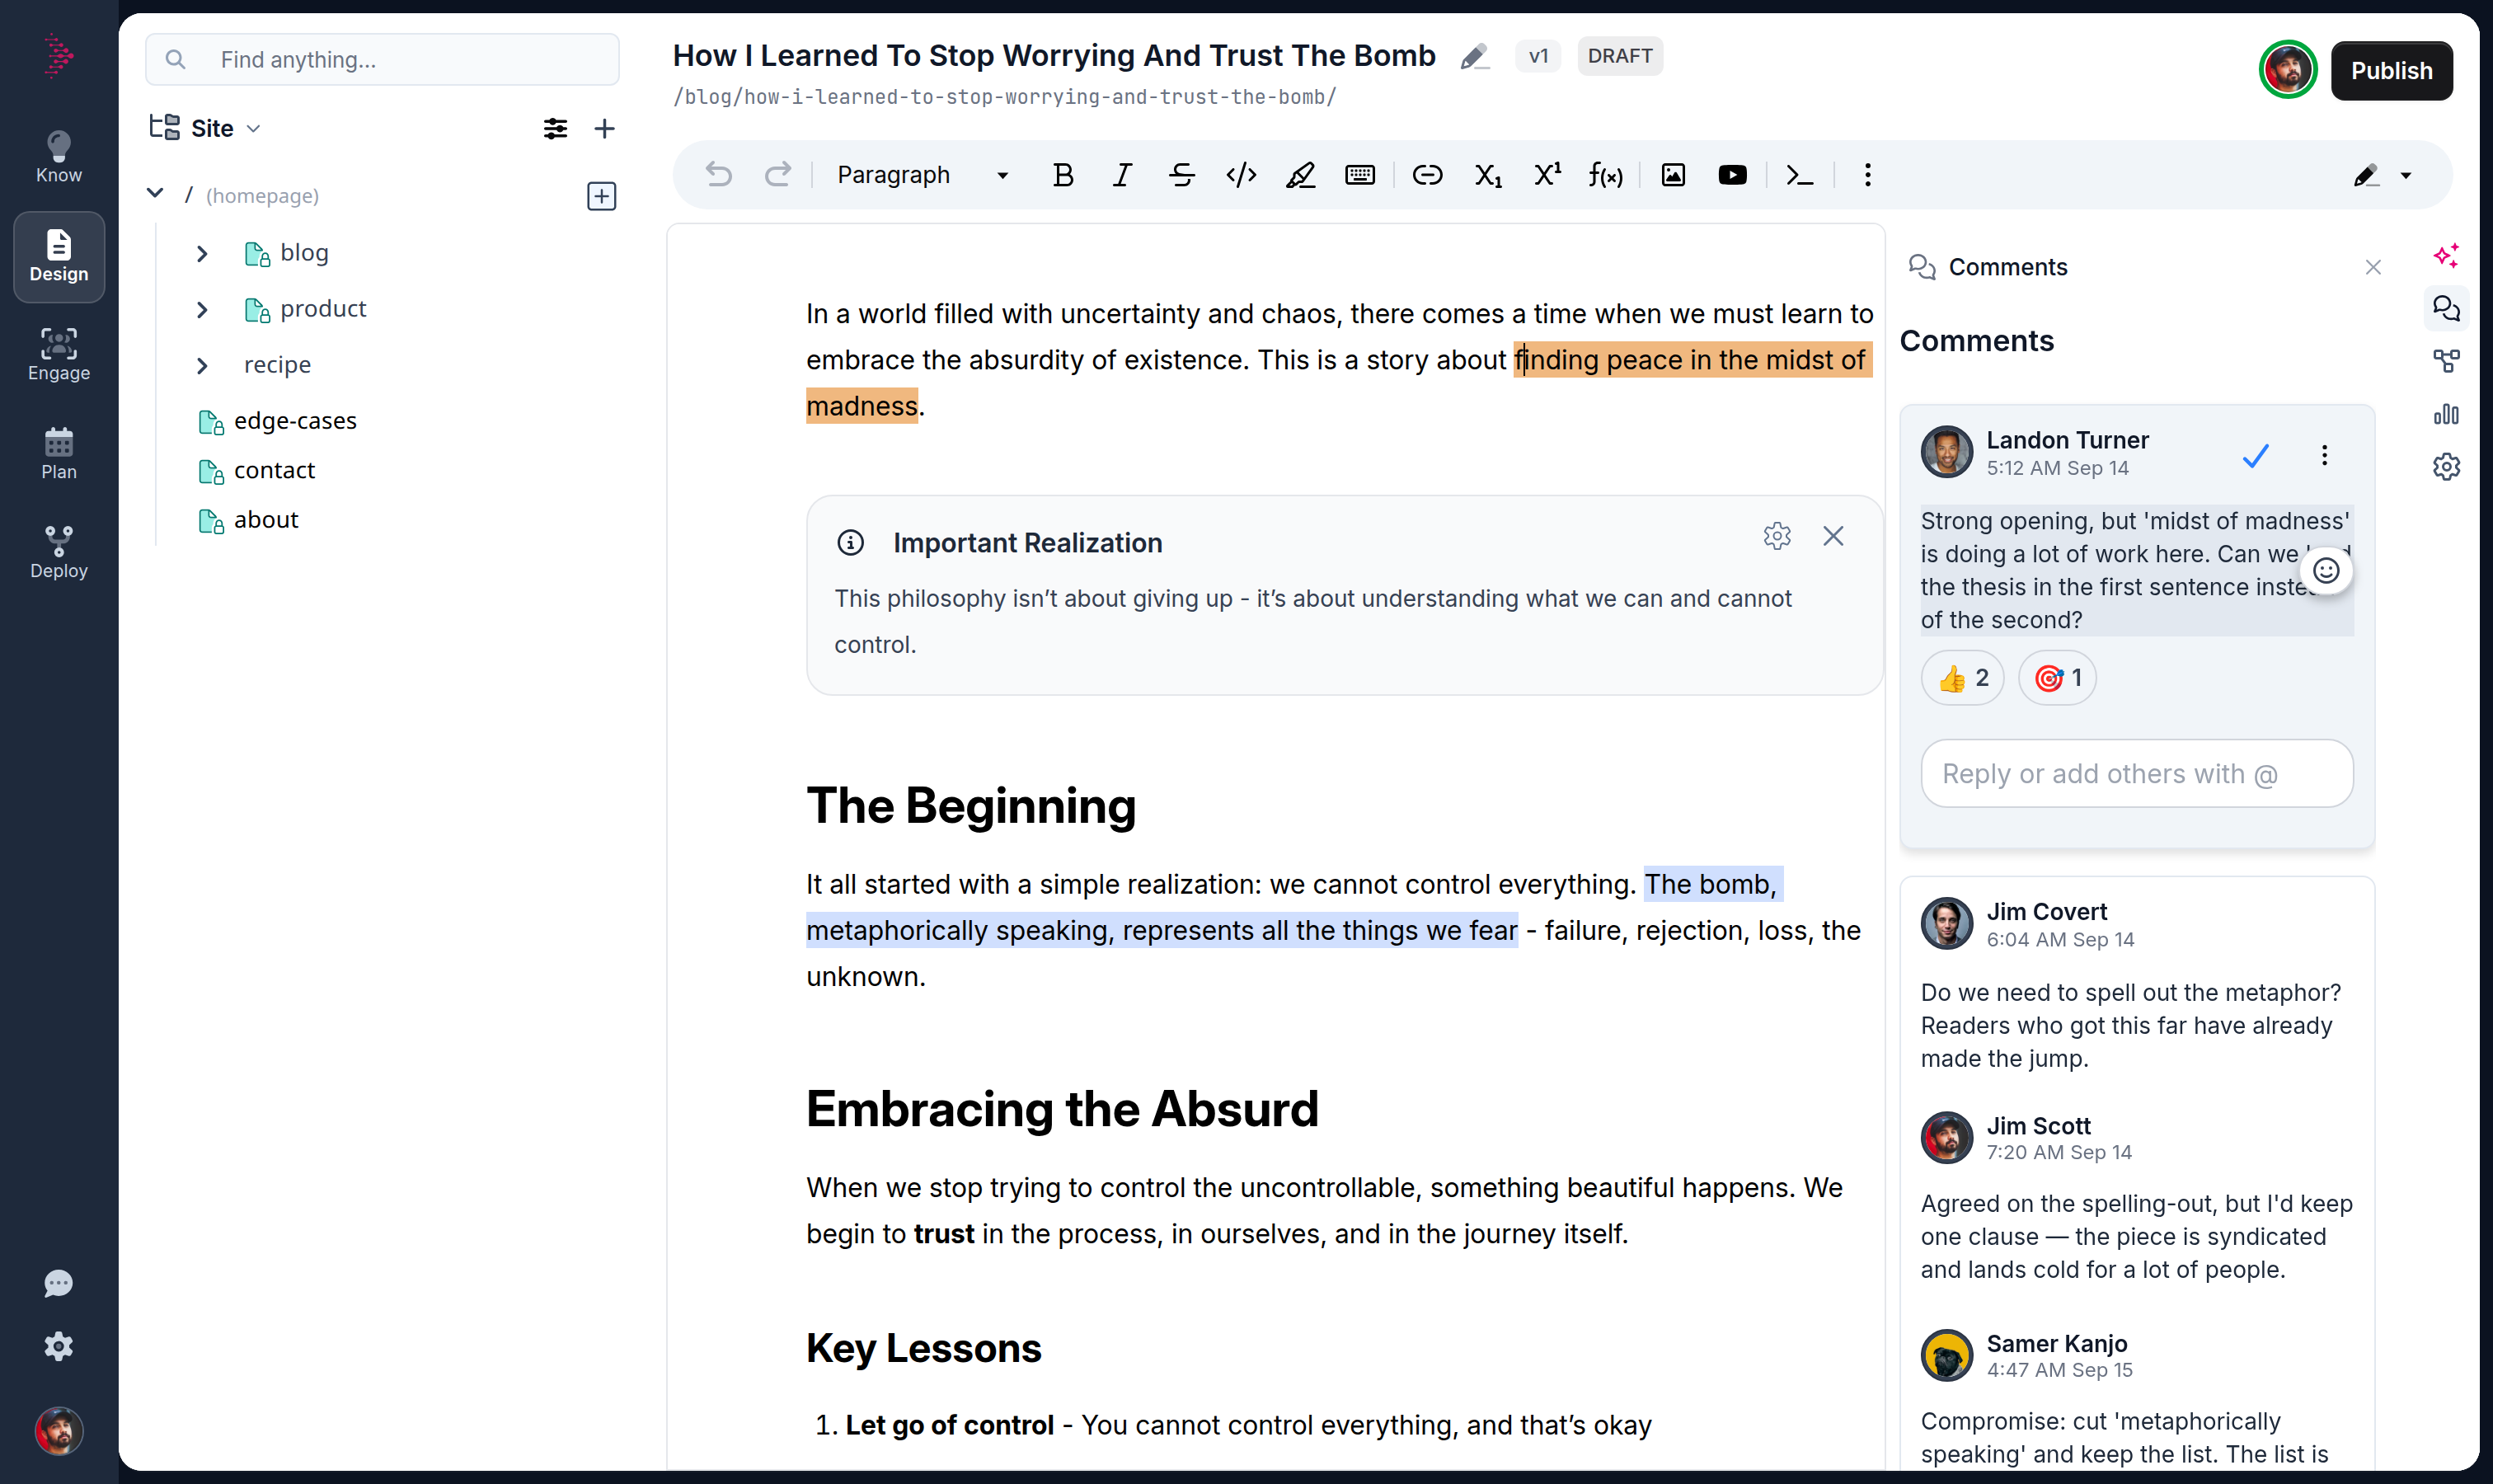The image size is (2493, 1484).
Task: Undo the last edit
Action: (x=718, y=175)
